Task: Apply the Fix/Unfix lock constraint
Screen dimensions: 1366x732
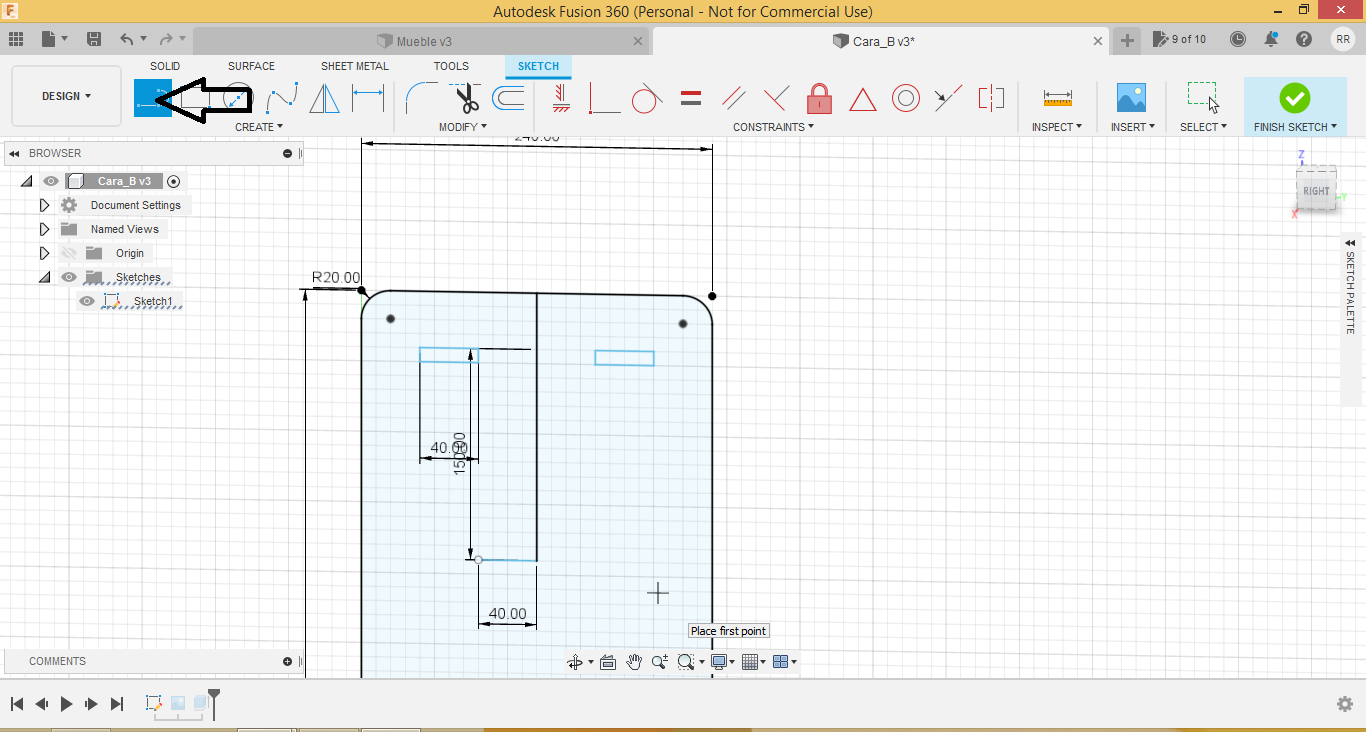Action: click(x=819, y=98)
